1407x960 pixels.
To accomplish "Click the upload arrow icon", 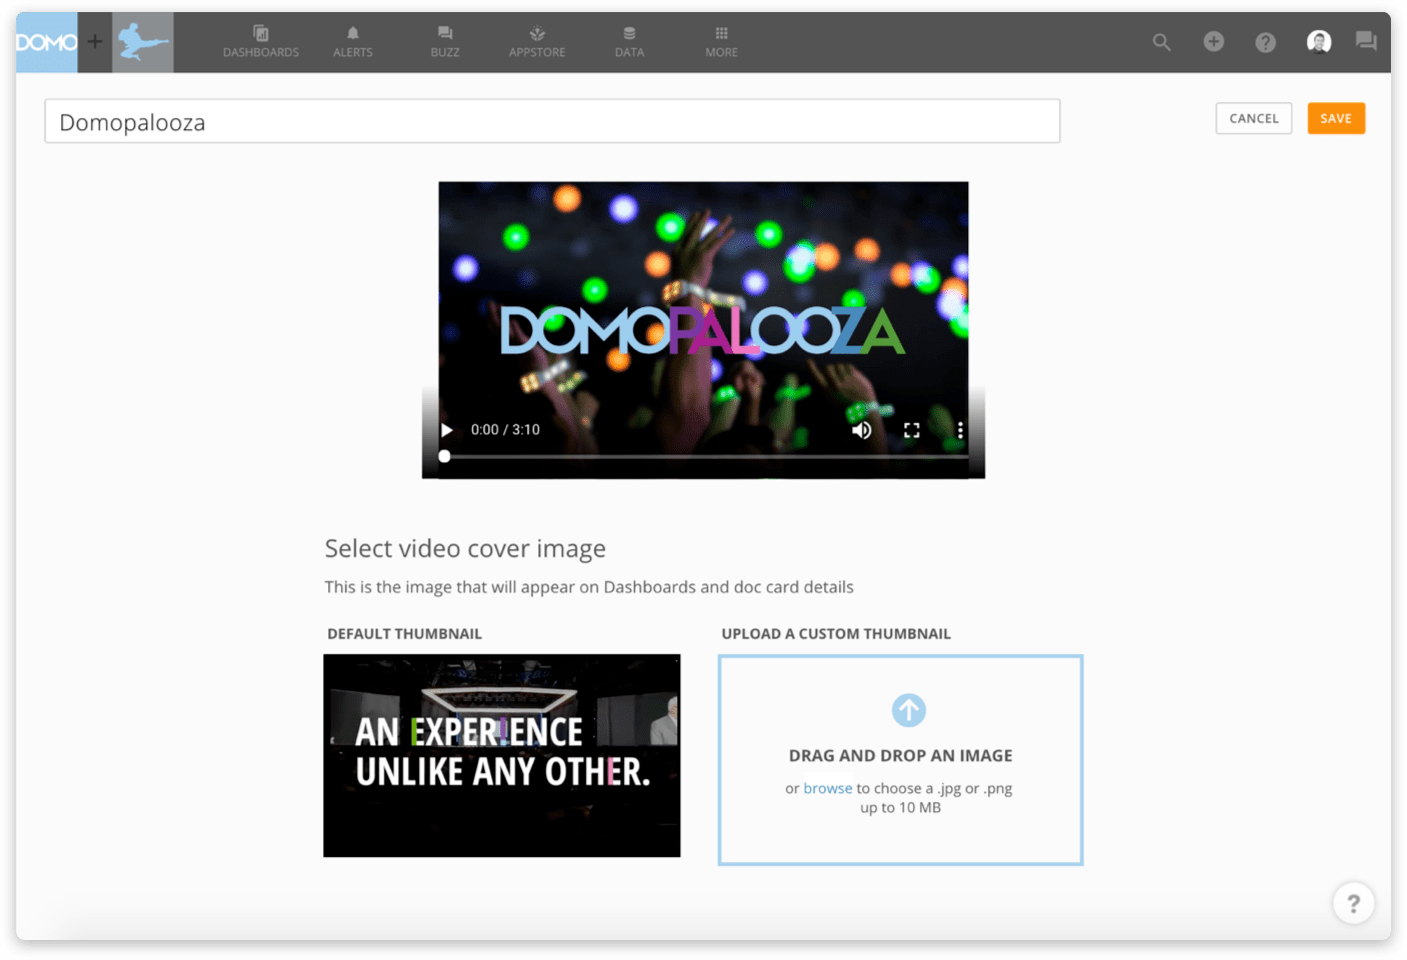I will coord(909,711).
